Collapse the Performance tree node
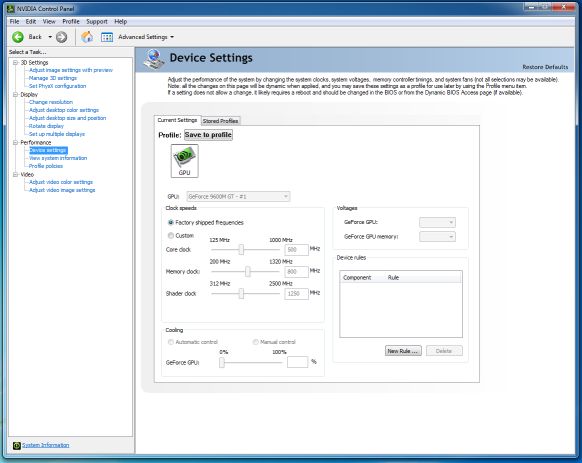The image size is (582, 463). 16,142
